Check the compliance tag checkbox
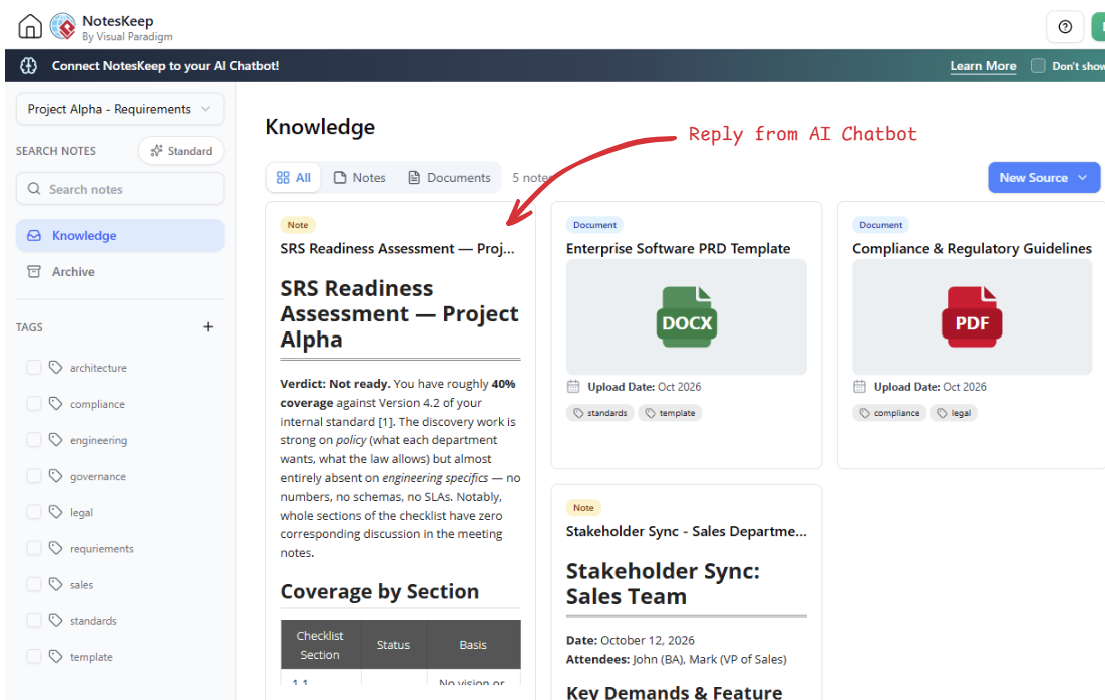This screenshot has height=700, width=1105. [x=34, y=403]
